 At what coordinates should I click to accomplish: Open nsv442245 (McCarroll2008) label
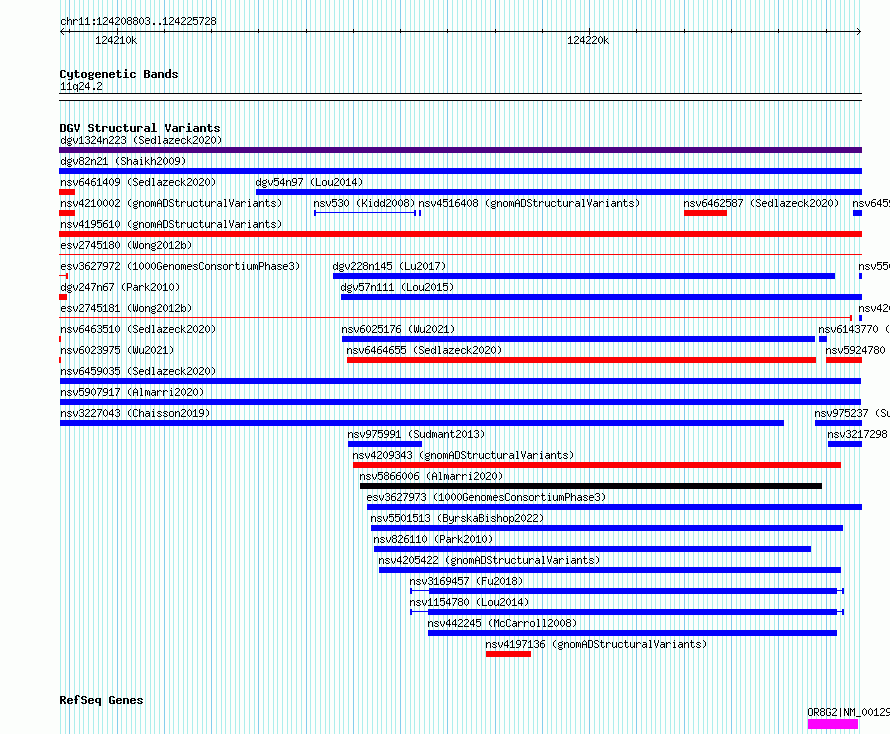502,623
